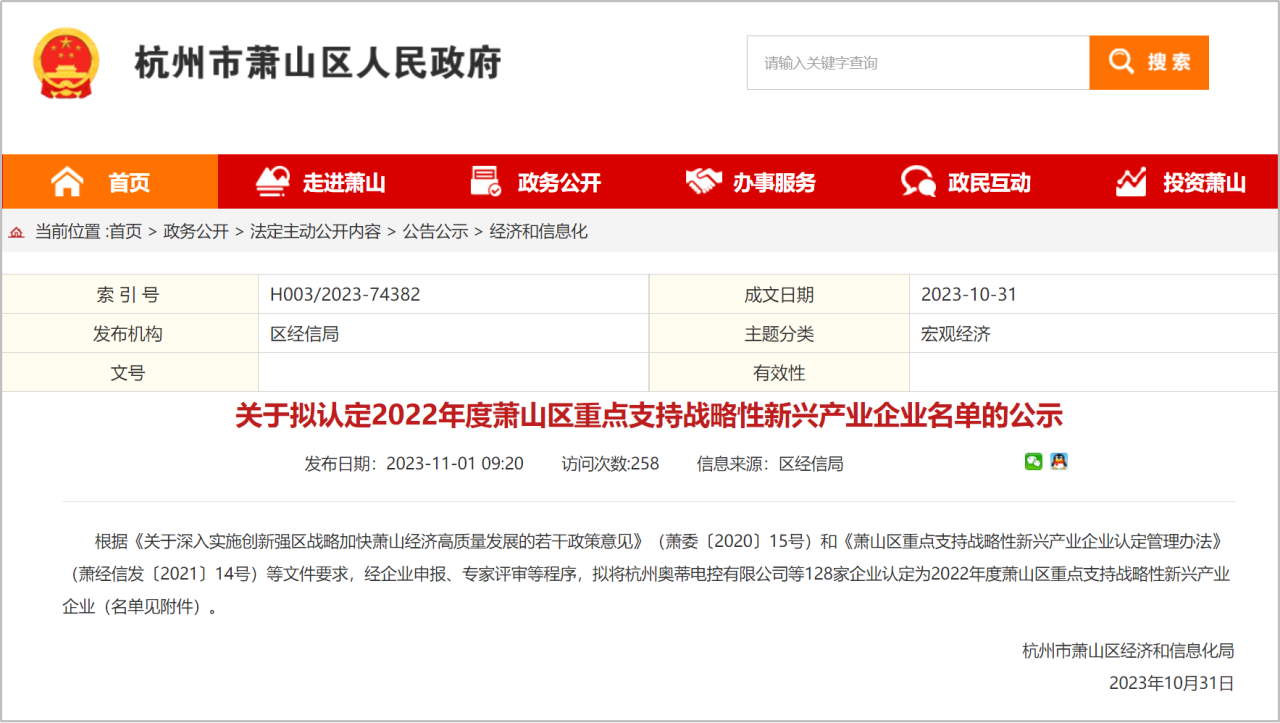The height and width of the screenshot is (723, 1280).
Task: Go to 法定主动公开内容 in the breadcrumb
Action: (315, 232)
